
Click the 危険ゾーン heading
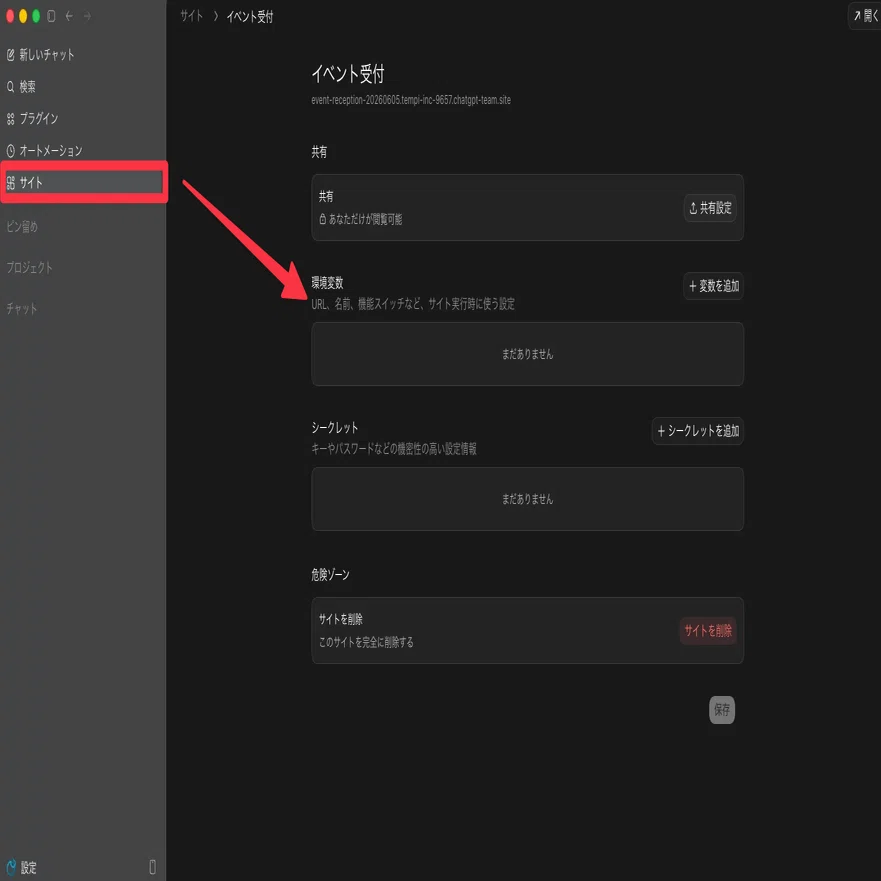click(x=330, y=574)
